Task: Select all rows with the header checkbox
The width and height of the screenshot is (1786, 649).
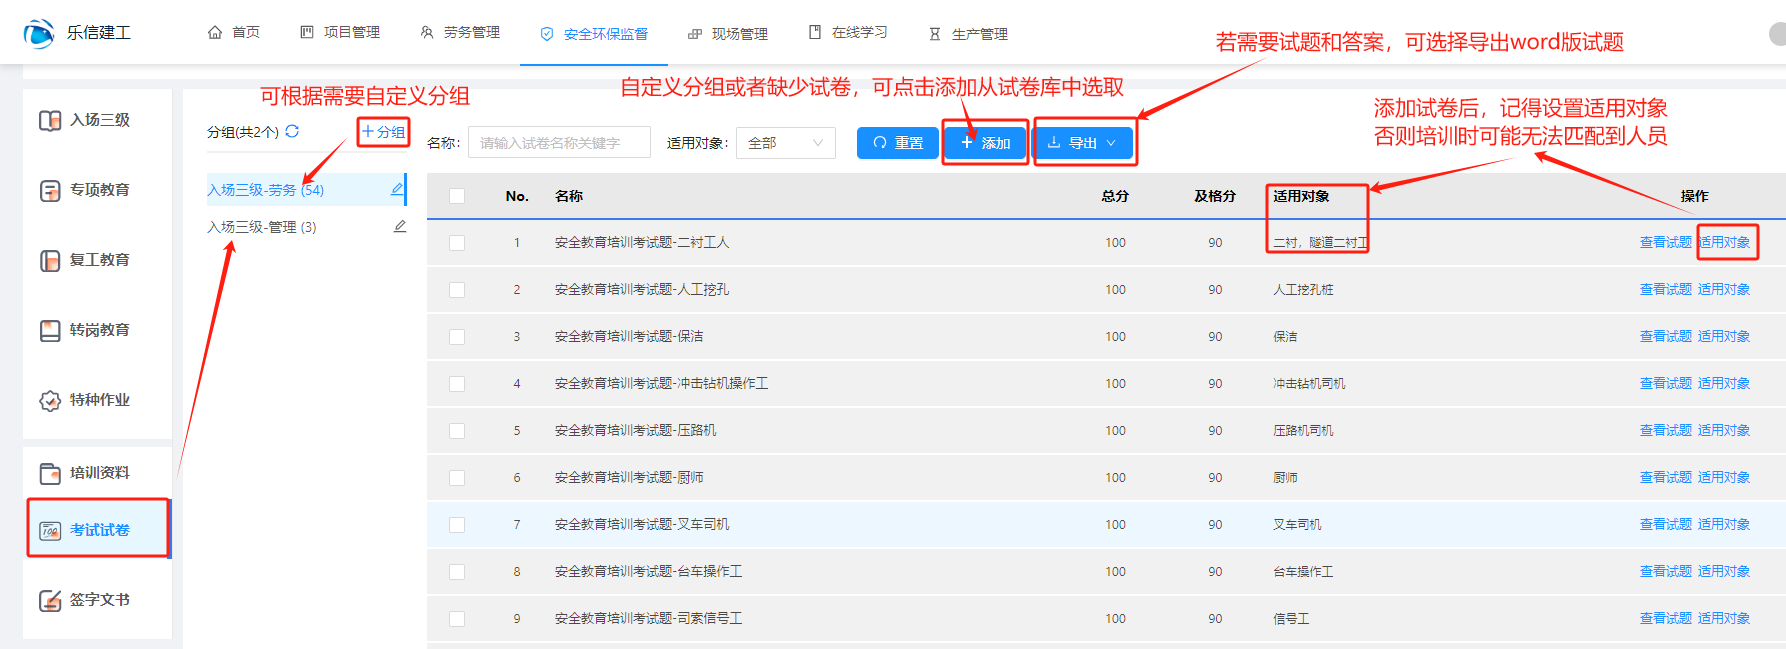Action: [457, 196]
